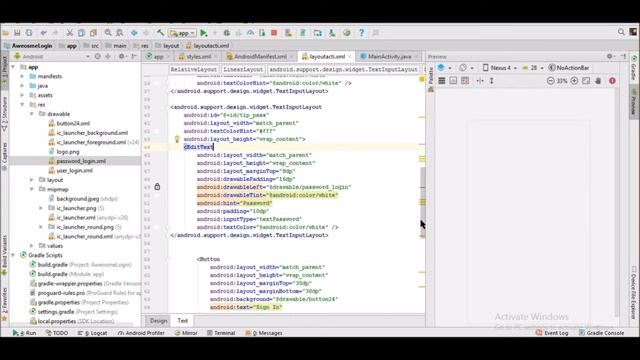Open the Messages tool window
This screenshot has width=640, height=360.
[x=264, y=333]
